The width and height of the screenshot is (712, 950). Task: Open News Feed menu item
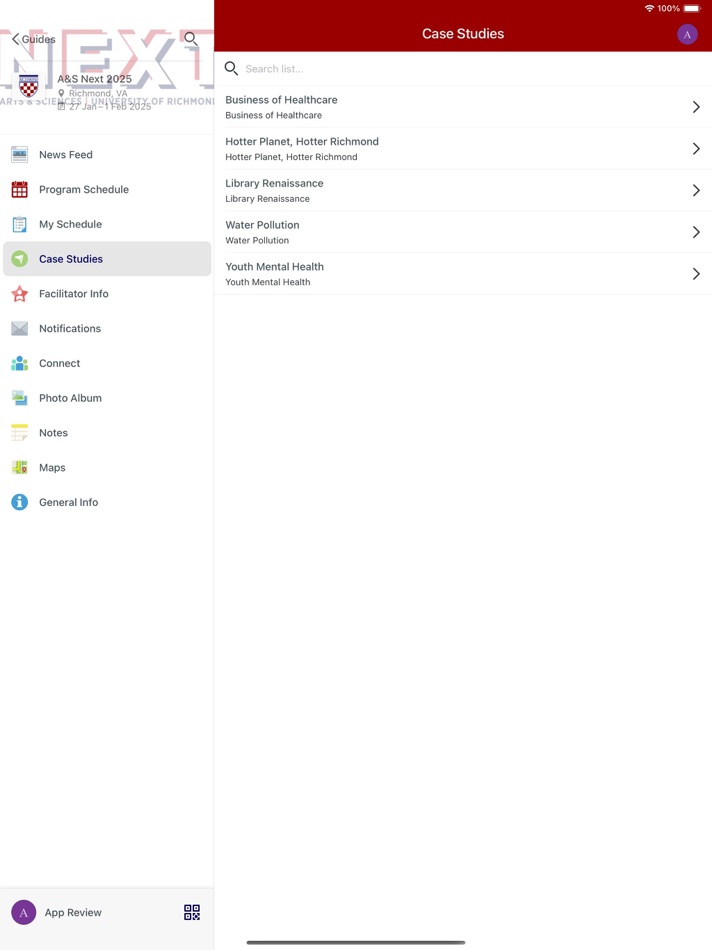pyautogui.click(x=107, y=154)
